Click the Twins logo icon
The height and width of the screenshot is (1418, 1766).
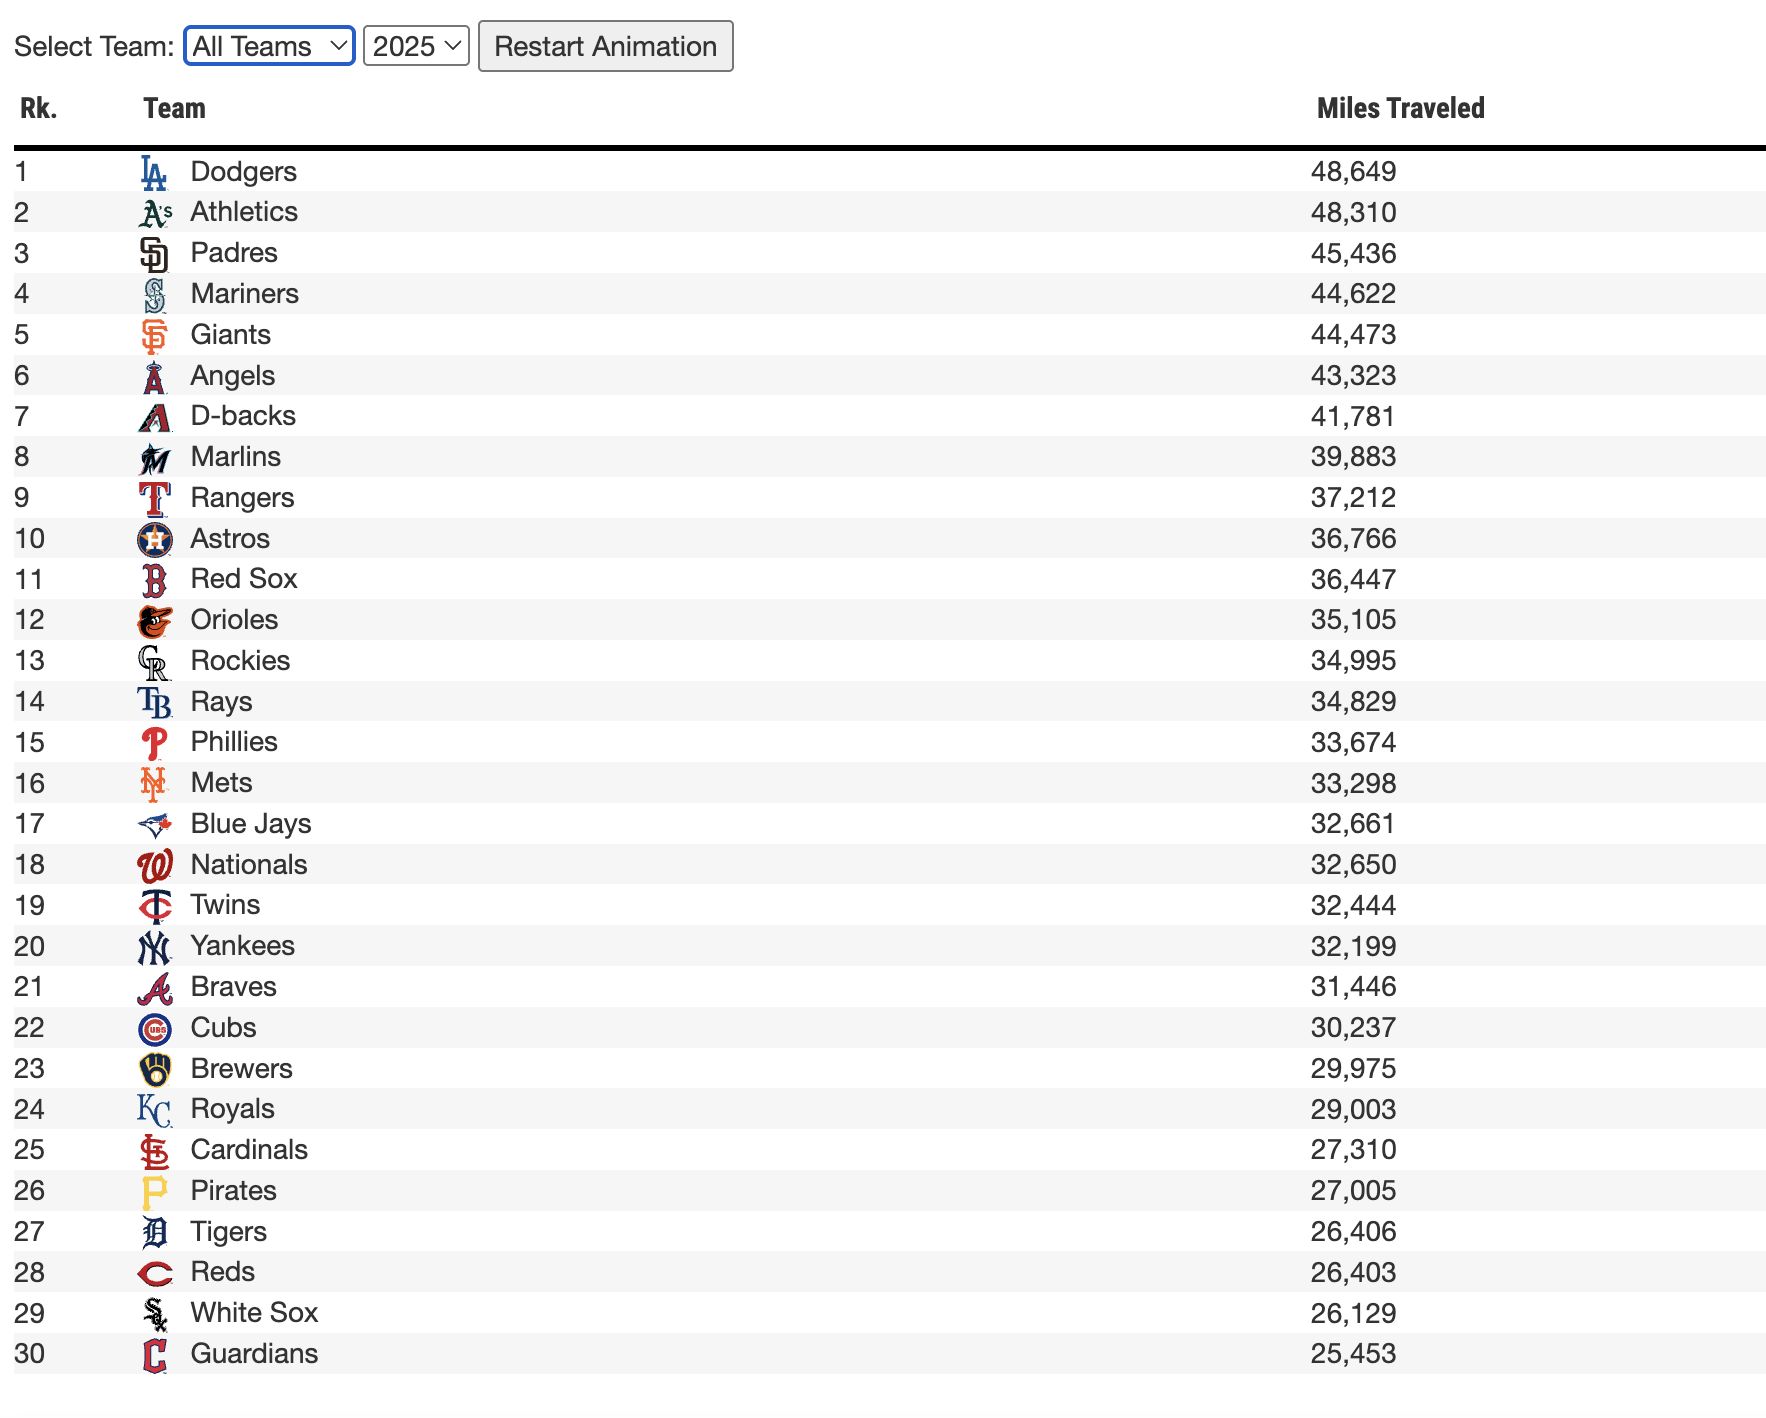(154, 906)
